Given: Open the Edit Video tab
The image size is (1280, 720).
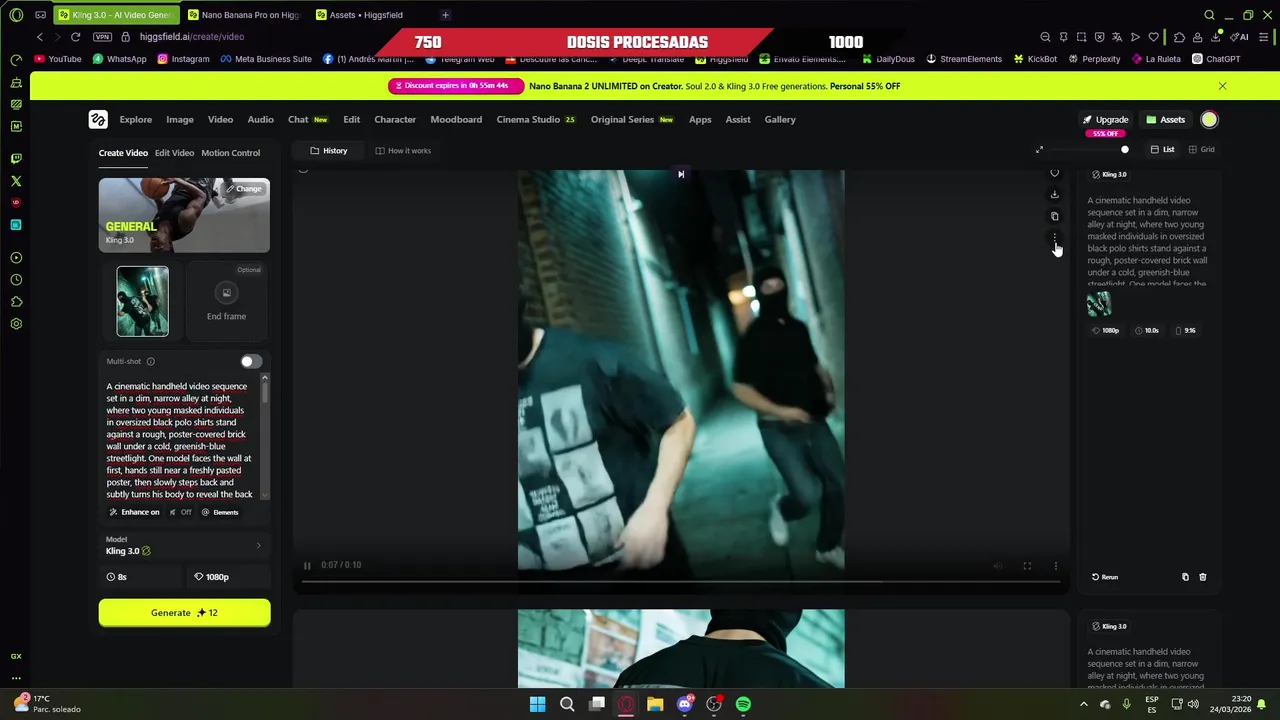Looking at the screenshot, I should (174, 153).
